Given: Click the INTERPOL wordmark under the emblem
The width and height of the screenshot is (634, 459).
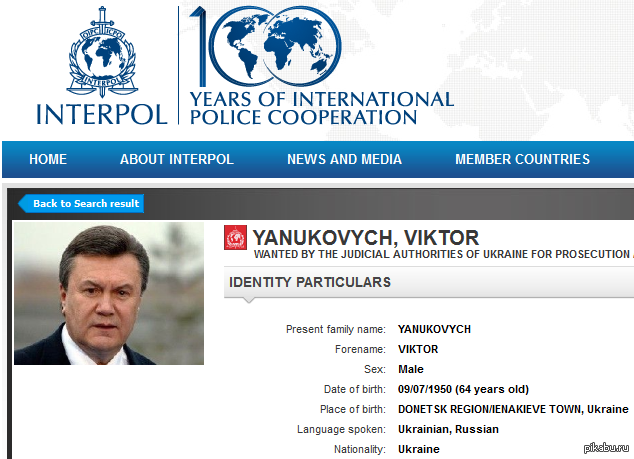Looking at the screenshot, I should click(101, 113).
